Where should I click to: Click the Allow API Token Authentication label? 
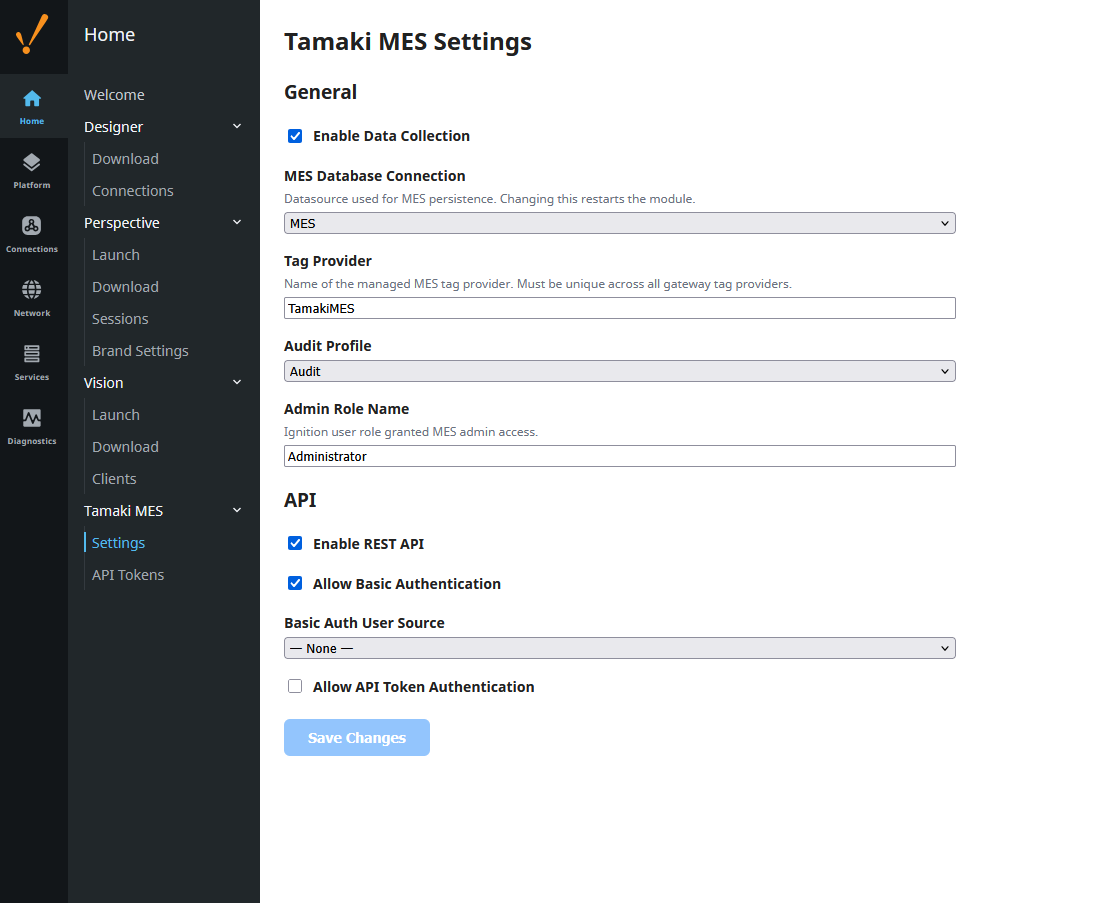click(424, 687)
